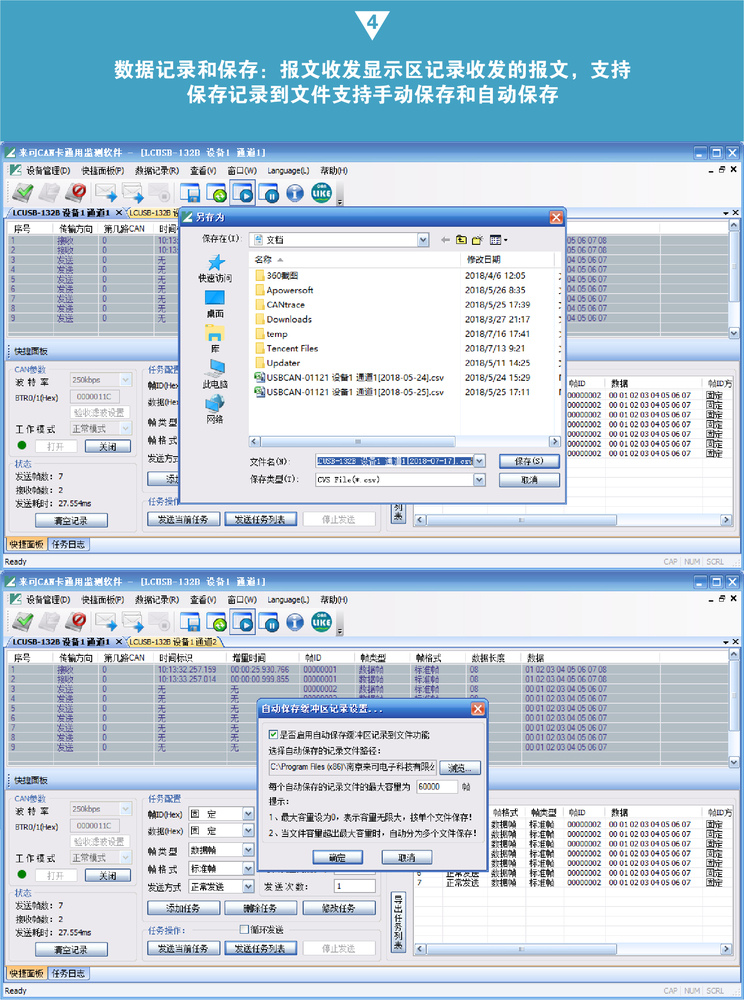The image size is (744, 1000).
Task: Open the Downloads folder in the file list
Action: (288, 319)
